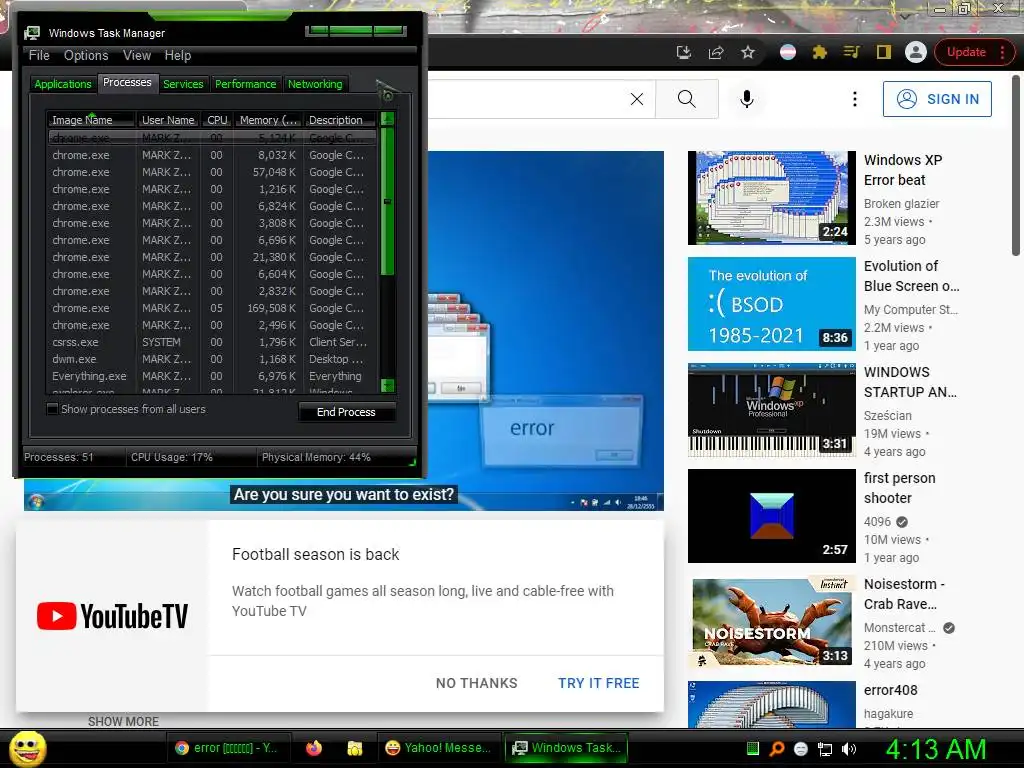Click SHOW MORE below the video
This screenshot has height=768, width=1024.
[123, 722]
